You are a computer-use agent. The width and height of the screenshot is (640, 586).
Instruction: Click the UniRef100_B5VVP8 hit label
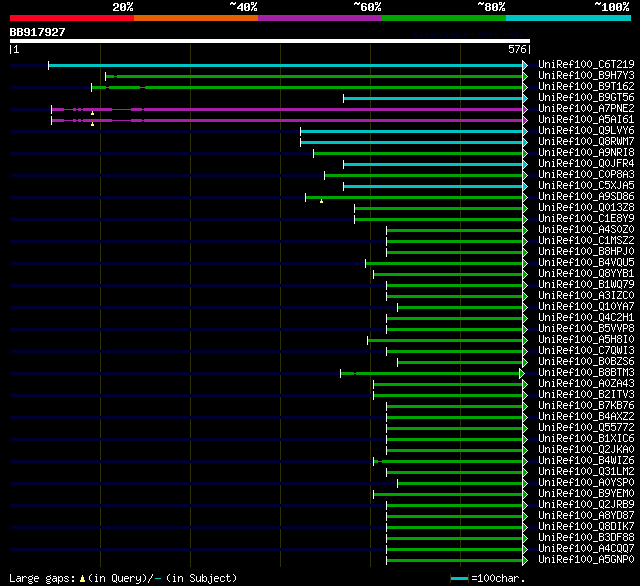586,329
